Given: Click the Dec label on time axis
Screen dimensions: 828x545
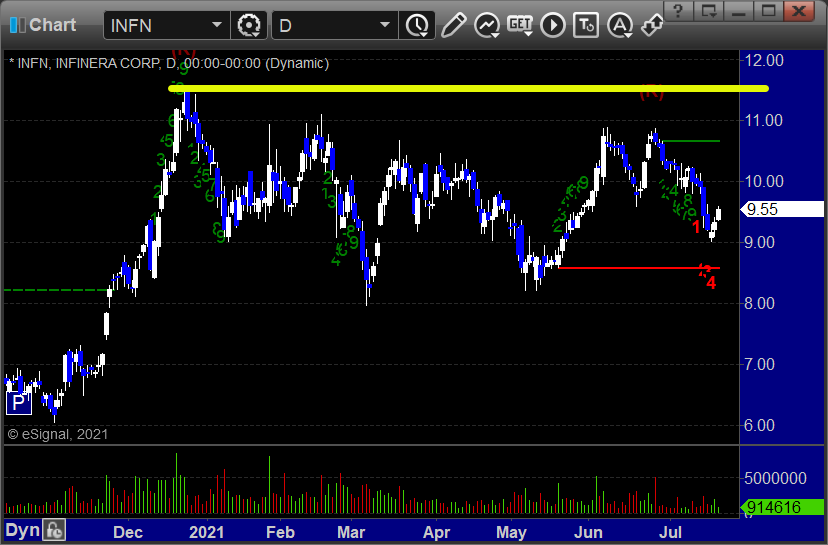Looking at the screenshot, I should [x=128, y=532].
